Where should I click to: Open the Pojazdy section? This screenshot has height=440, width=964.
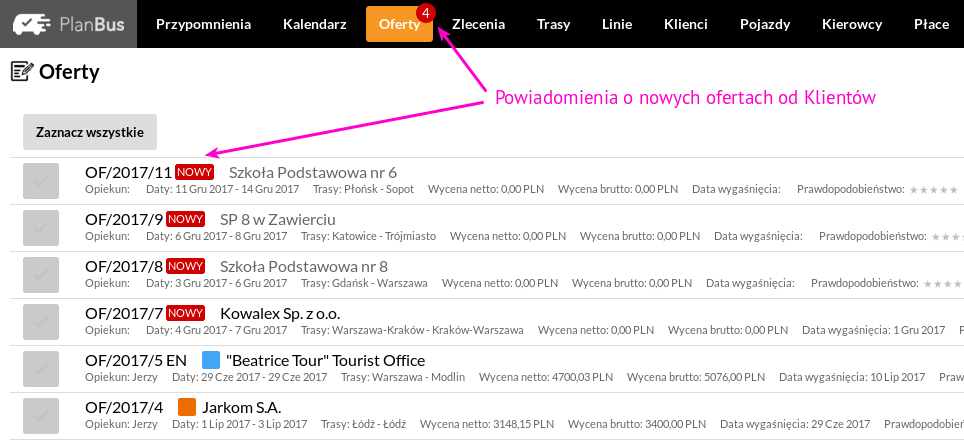(x=765, y=25)
